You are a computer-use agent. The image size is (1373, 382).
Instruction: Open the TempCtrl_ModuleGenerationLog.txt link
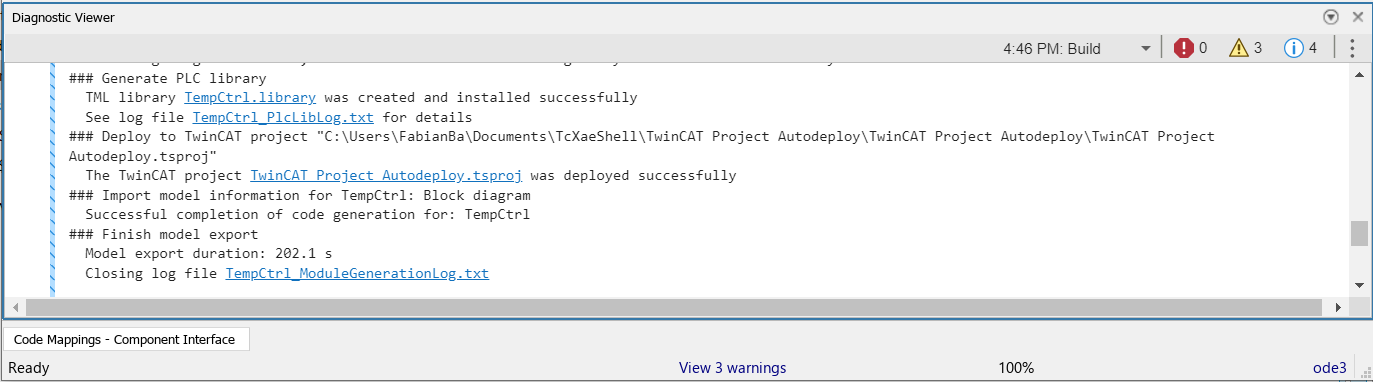[357, 273]
